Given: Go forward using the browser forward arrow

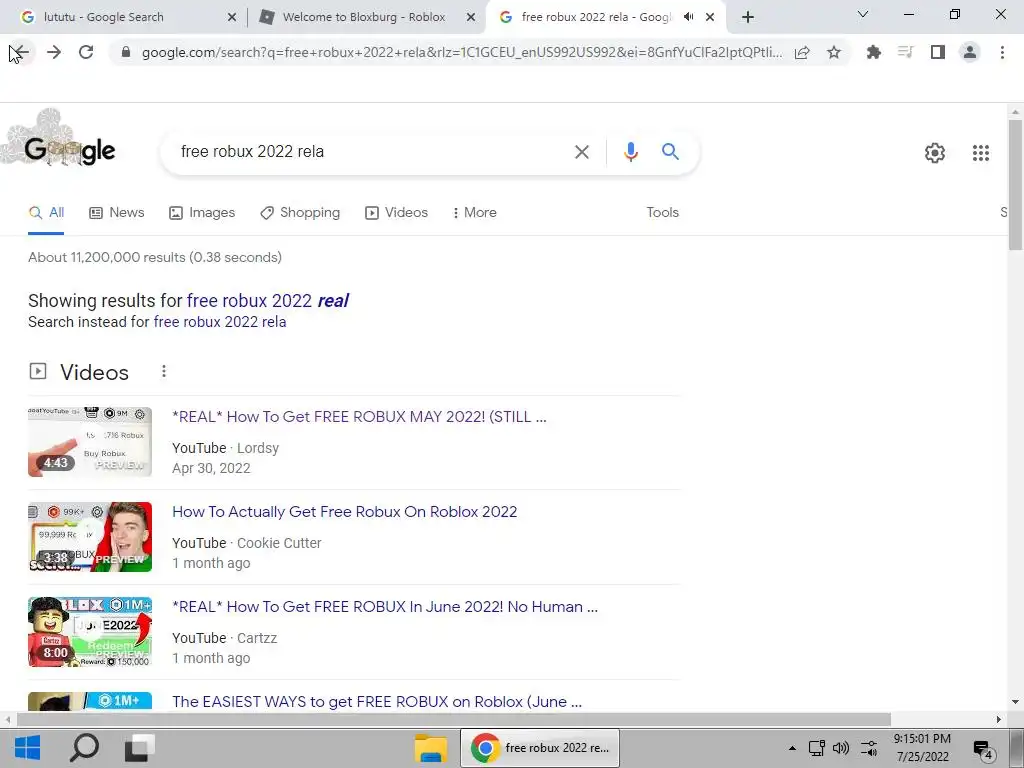Looking at the screenshot, I should [x=54, y=52].
